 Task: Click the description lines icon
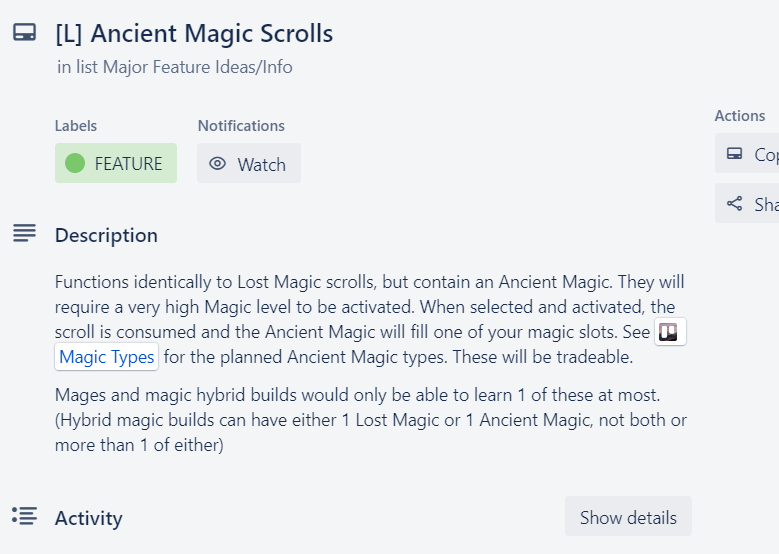click(x=24, y=233)
